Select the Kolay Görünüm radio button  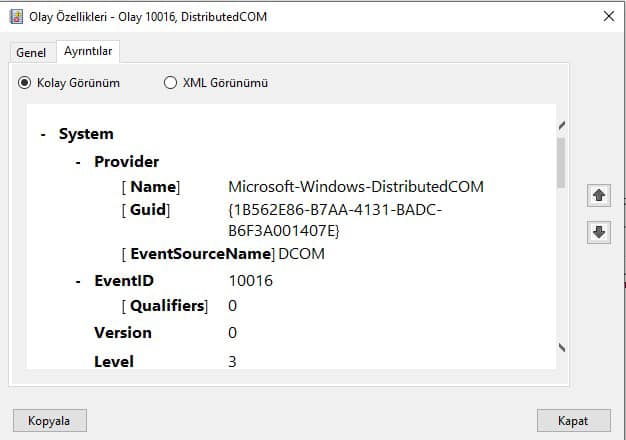pos(24,83)
